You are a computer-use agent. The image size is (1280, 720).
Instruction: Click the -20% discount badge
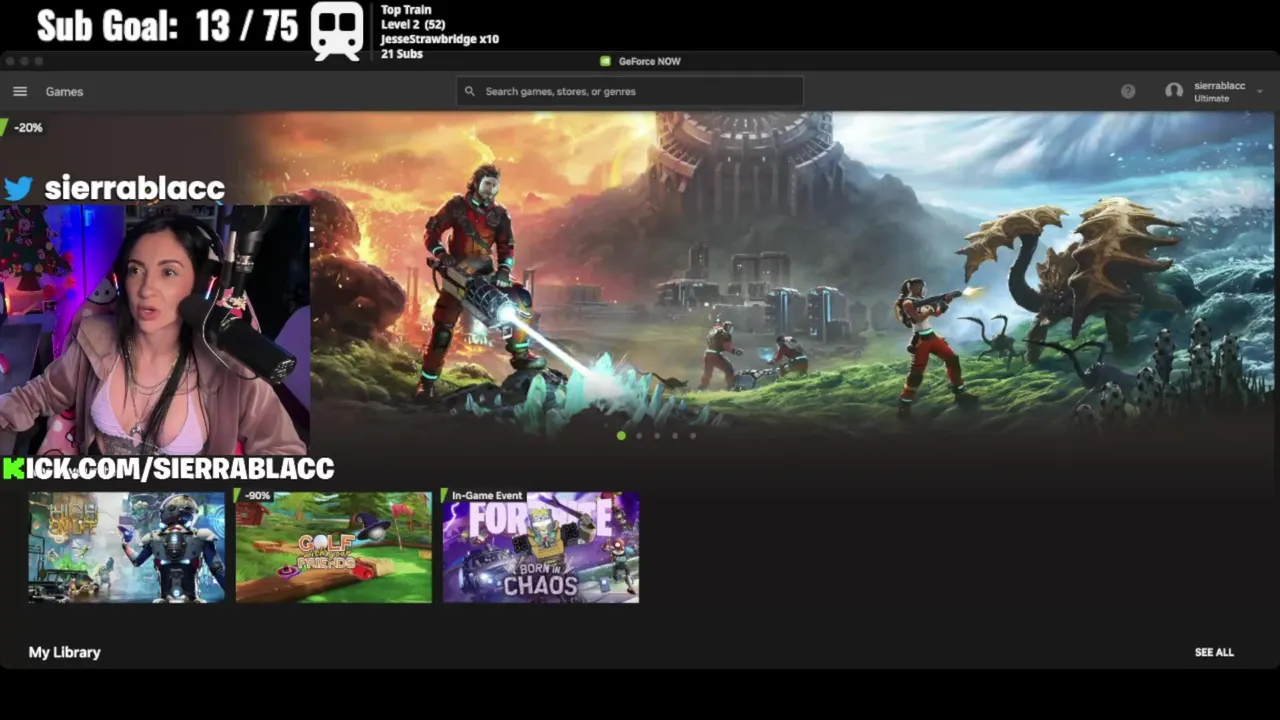[x=25, y=128]
